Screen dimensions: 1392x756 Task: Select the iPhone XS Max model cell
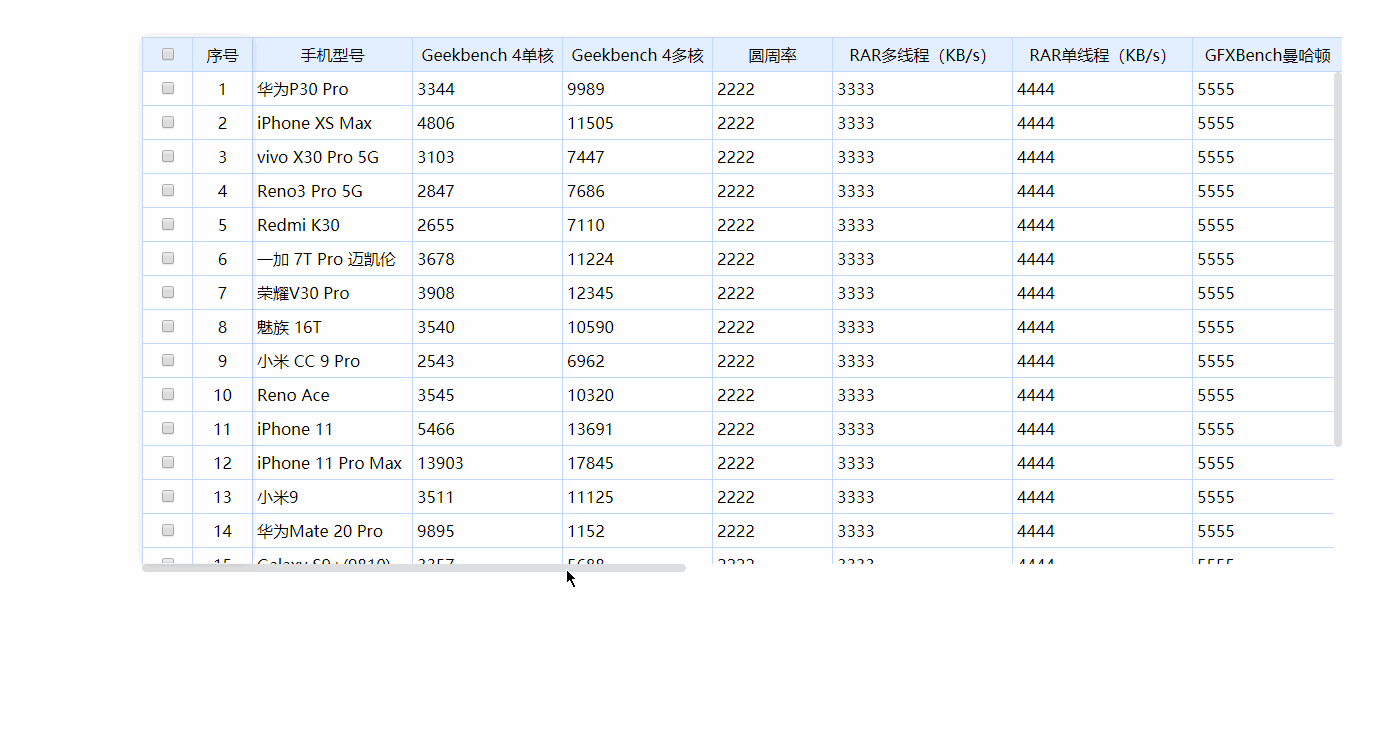point(332,123)
